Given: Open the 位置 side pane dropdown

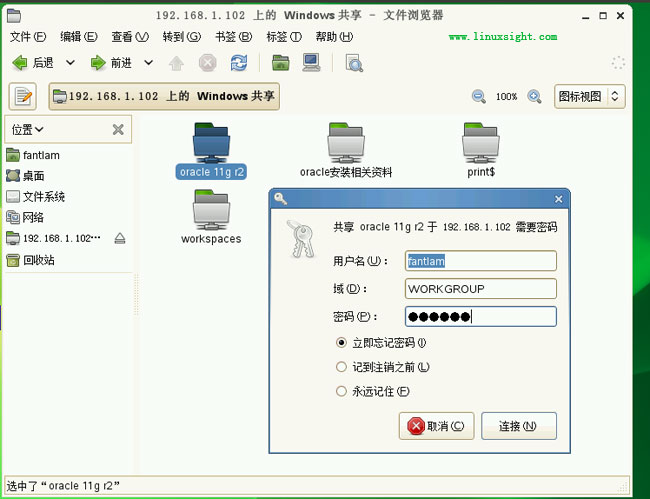Looking at the screenshot, I should point(27,130).
